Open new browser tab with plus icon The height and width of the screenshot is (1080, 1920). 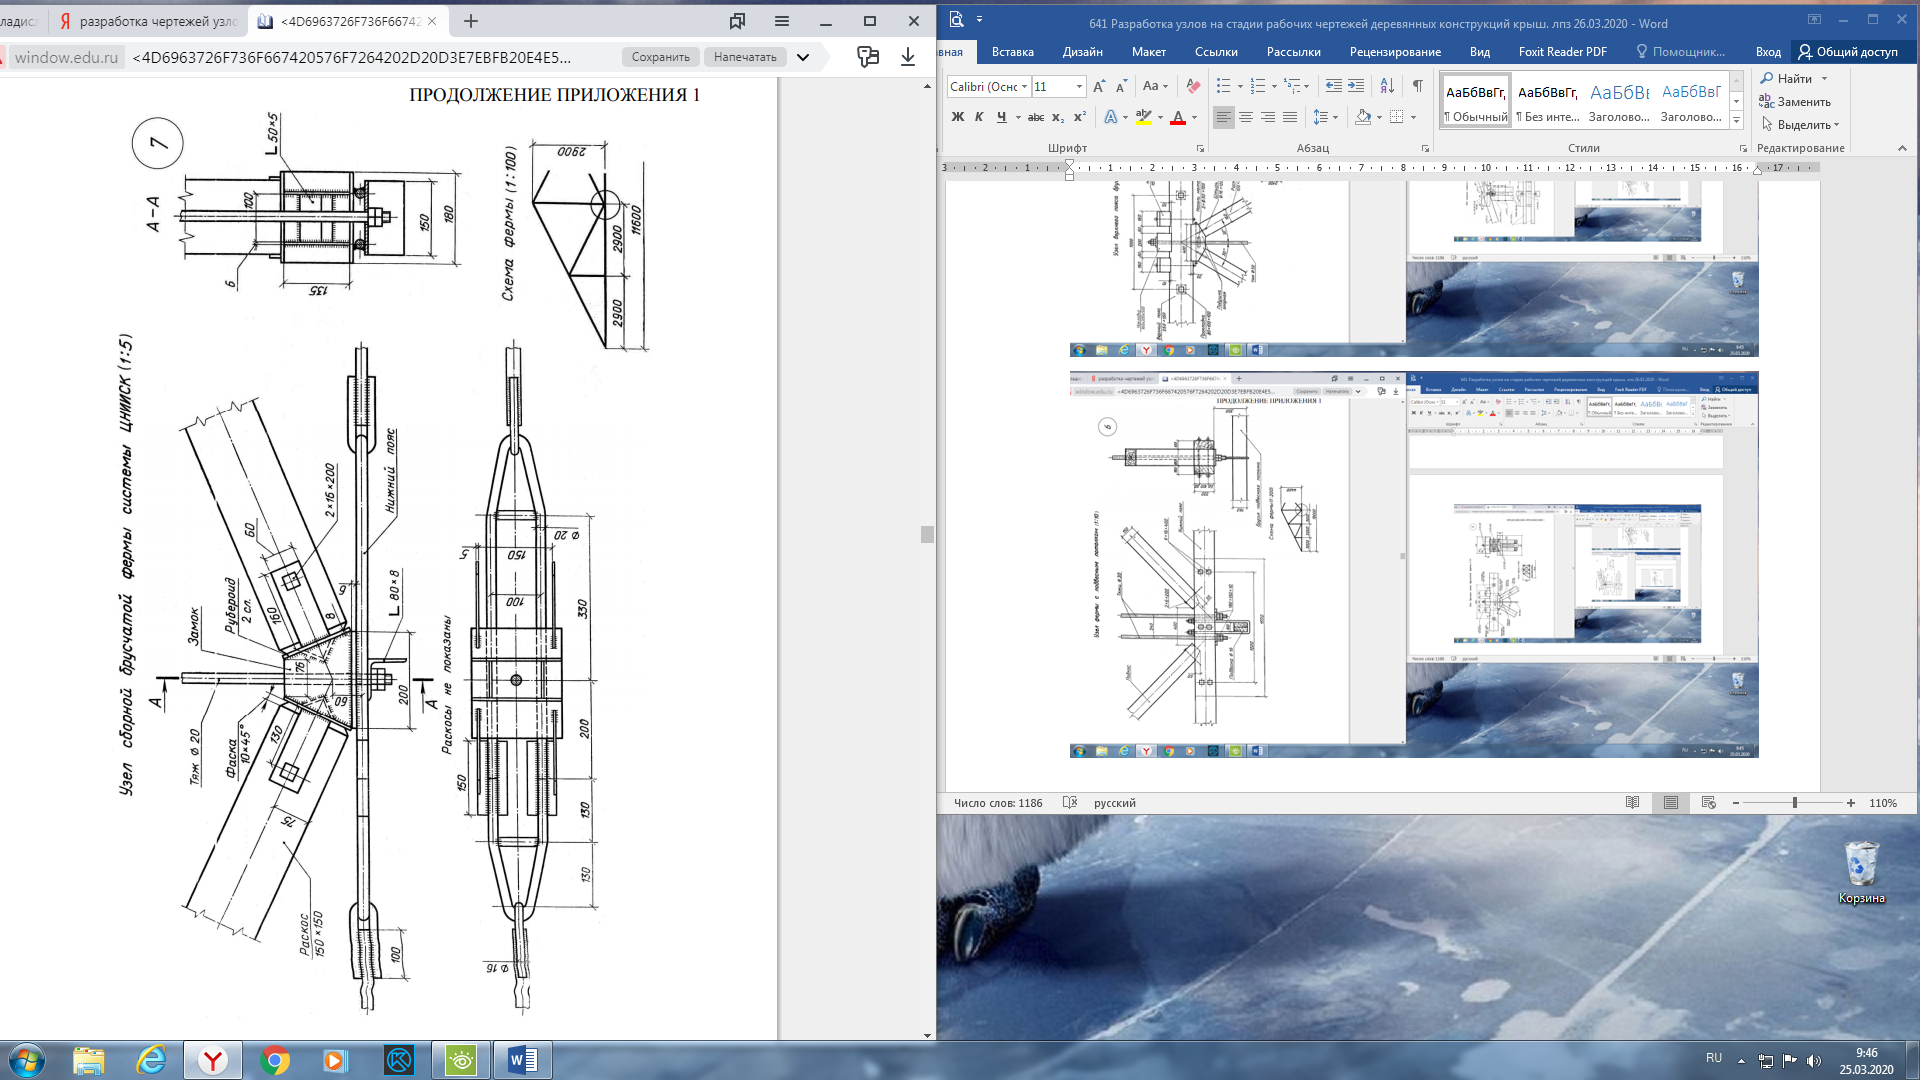point(471,21)
